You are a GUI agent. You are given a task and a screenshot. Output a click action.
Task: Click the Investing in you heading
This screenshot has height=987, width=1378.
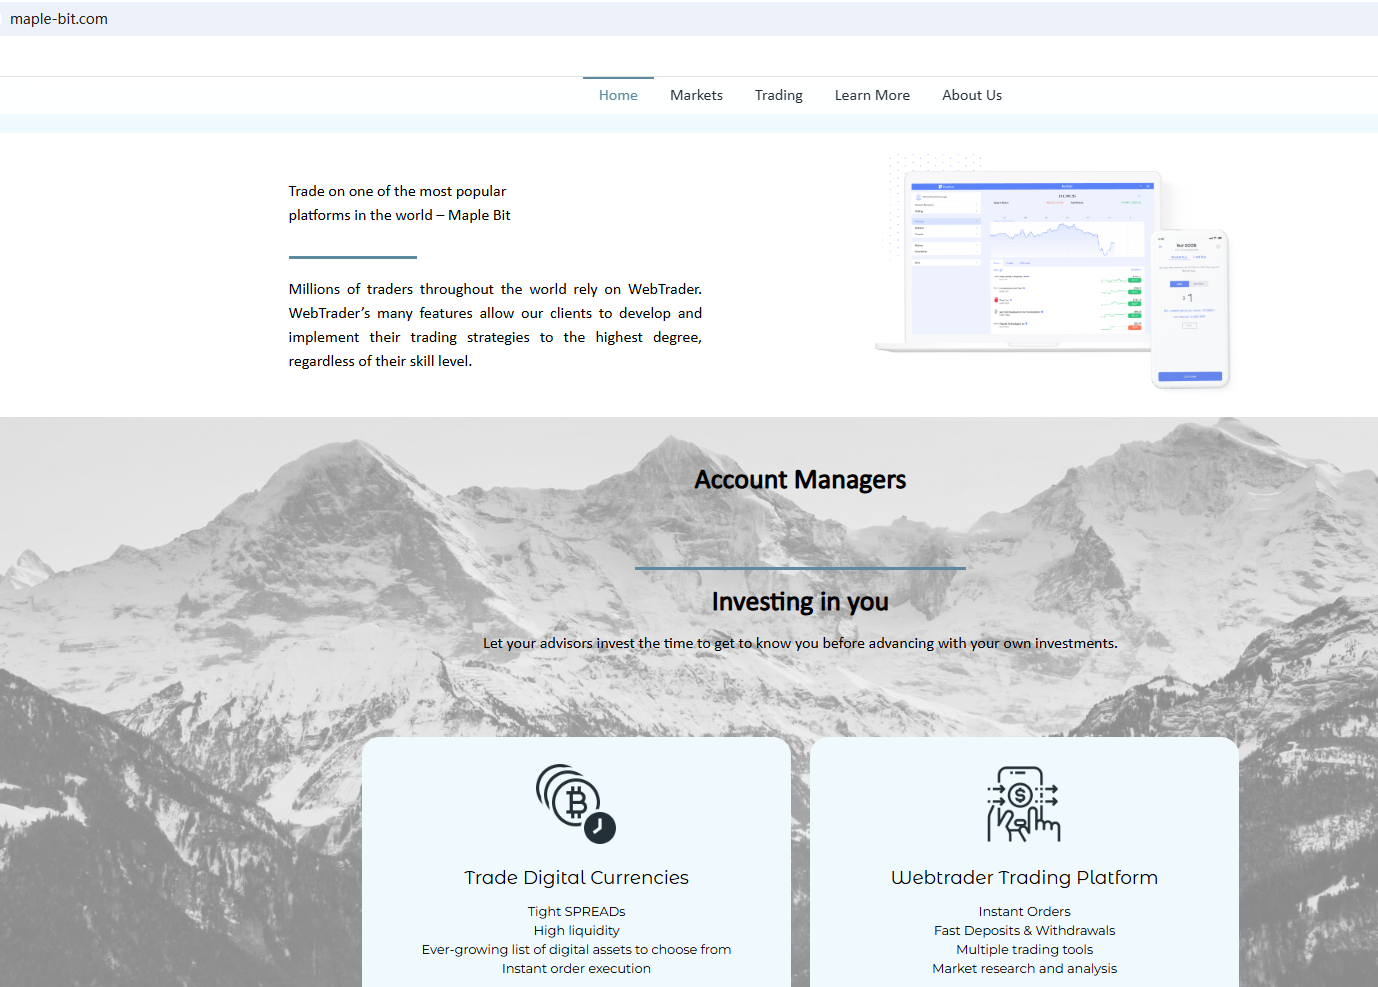coord(800,602)
